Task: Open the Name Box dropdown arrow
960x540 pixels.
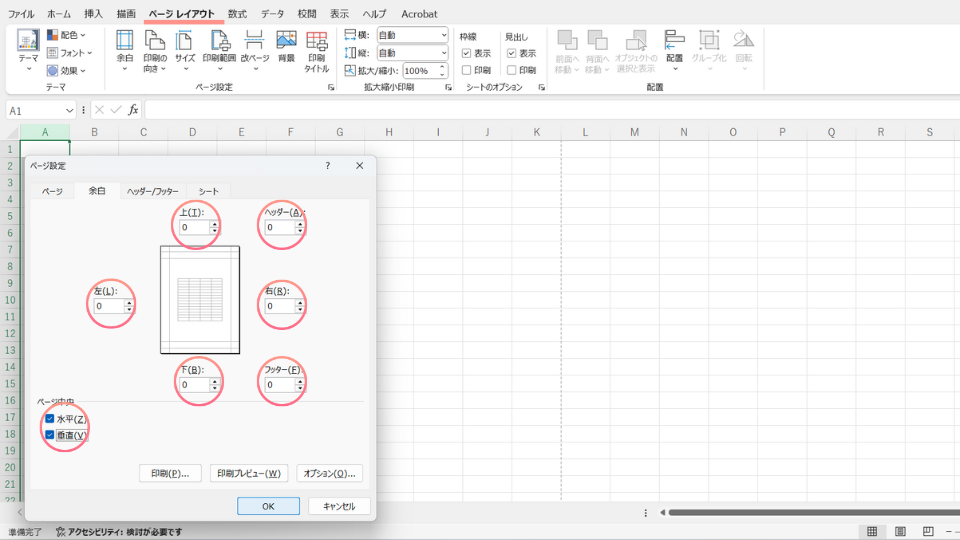Action: pyautogui.click(x=70, y=110)
